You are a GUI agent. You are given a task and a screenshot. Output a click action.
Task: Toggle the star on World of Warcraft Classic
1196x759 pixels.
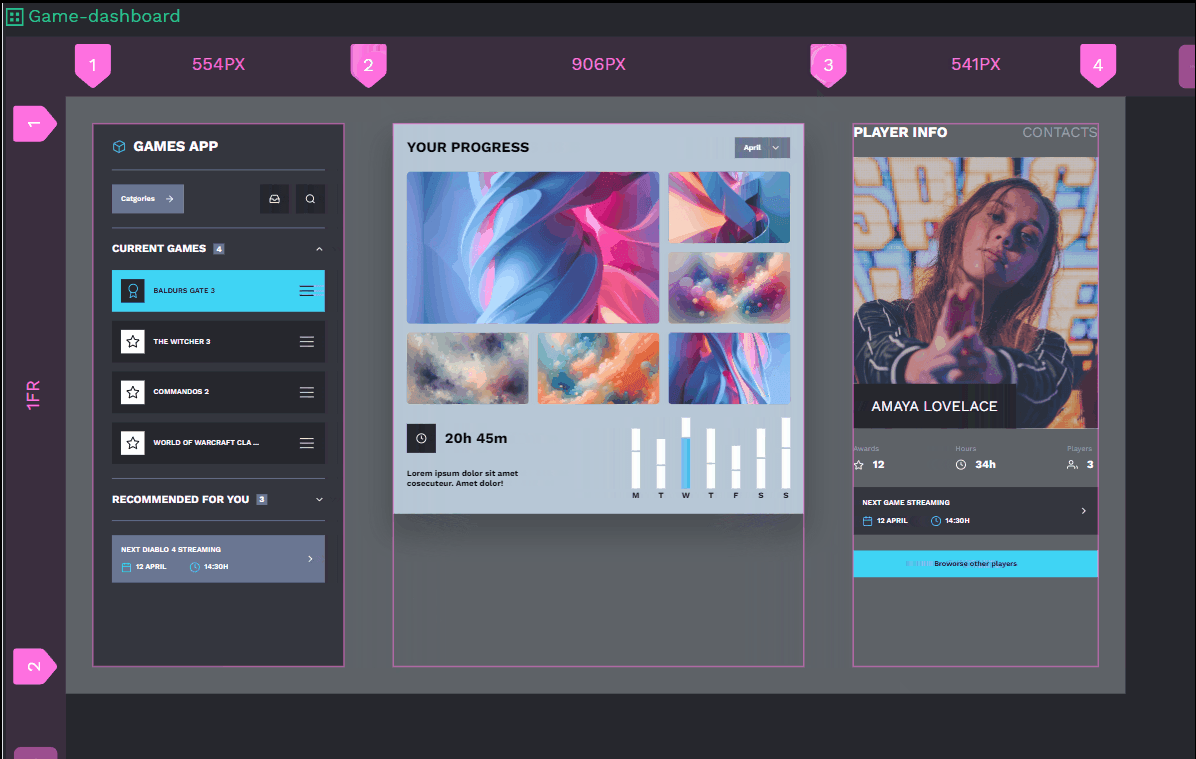point(133,443)
